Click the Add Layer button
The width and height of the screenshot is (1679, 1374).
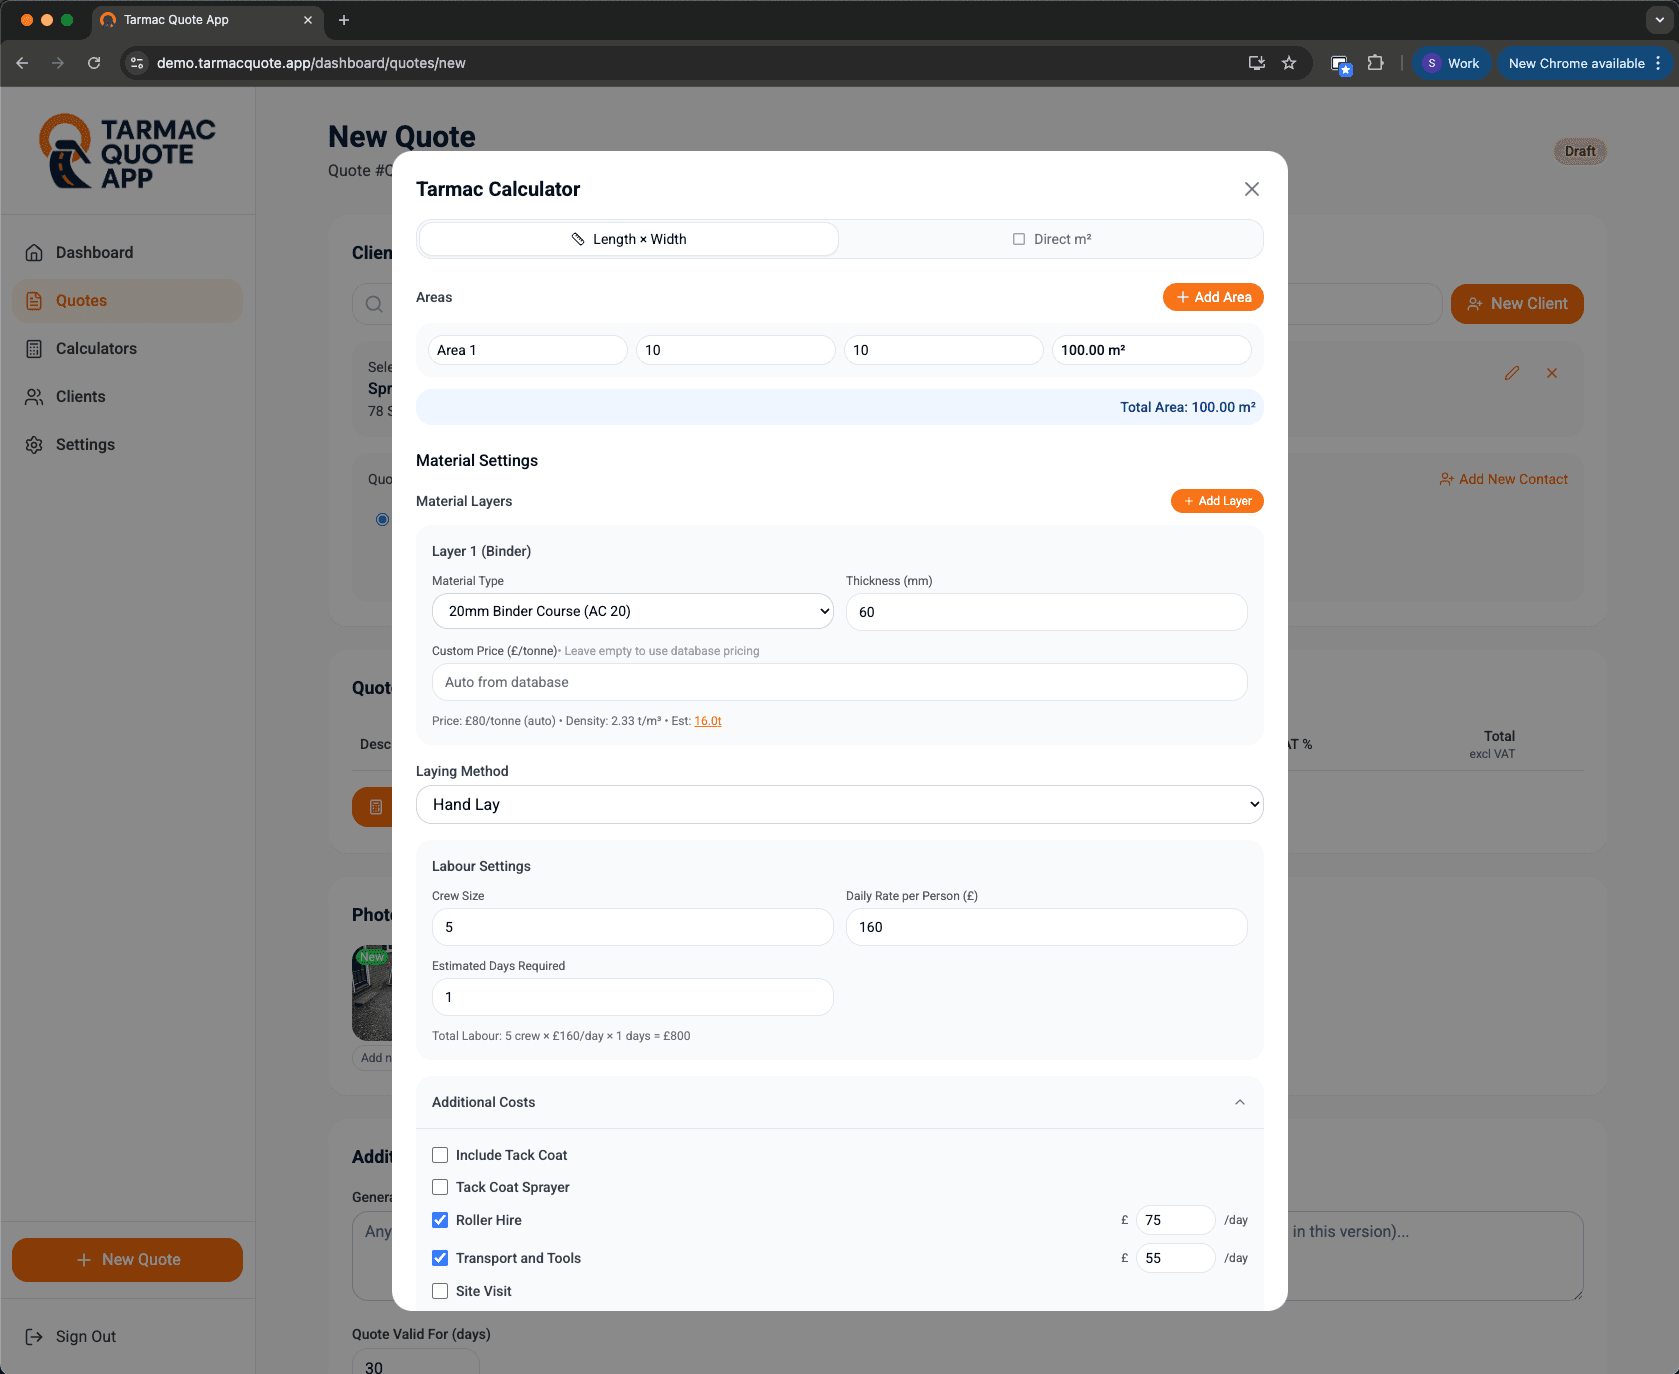pos(1217,501)
